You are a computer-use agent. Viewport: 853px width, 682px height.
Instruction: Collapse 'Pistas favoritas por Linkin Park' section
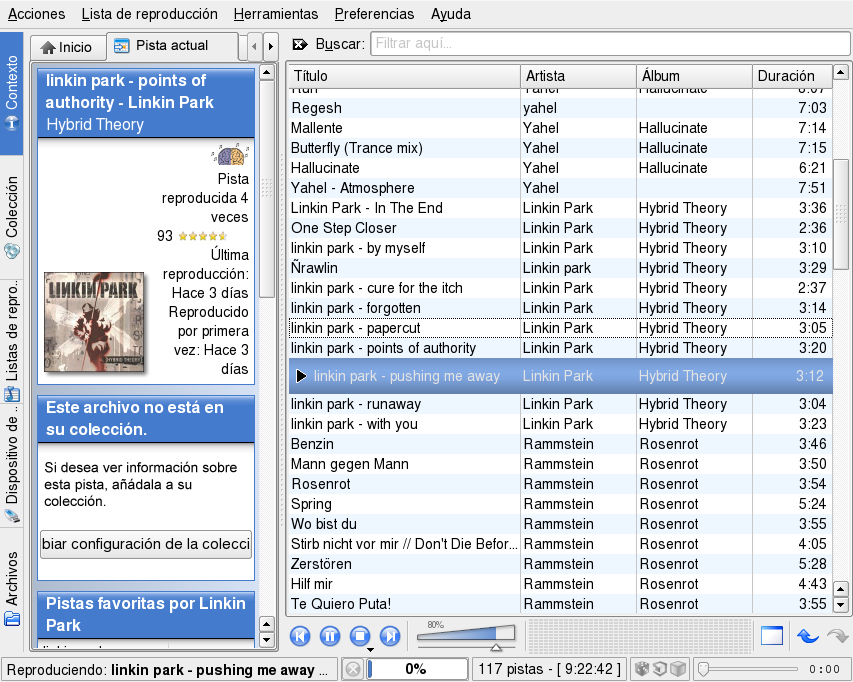(146, 615)
